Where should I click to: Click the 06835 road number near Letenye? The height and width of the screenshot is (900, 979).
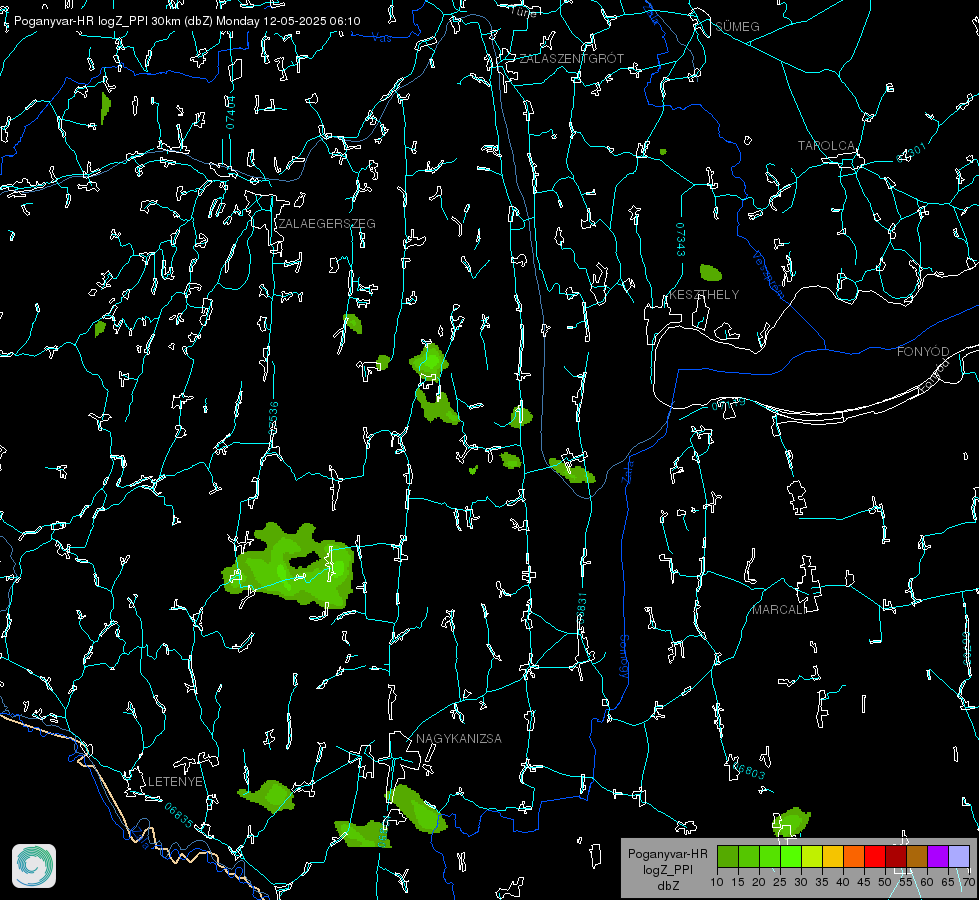point(179,815)
